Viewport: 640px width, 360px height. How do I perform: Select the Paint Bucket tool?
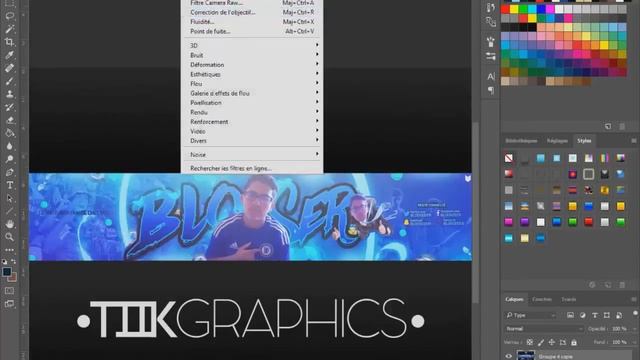point(9,133)
